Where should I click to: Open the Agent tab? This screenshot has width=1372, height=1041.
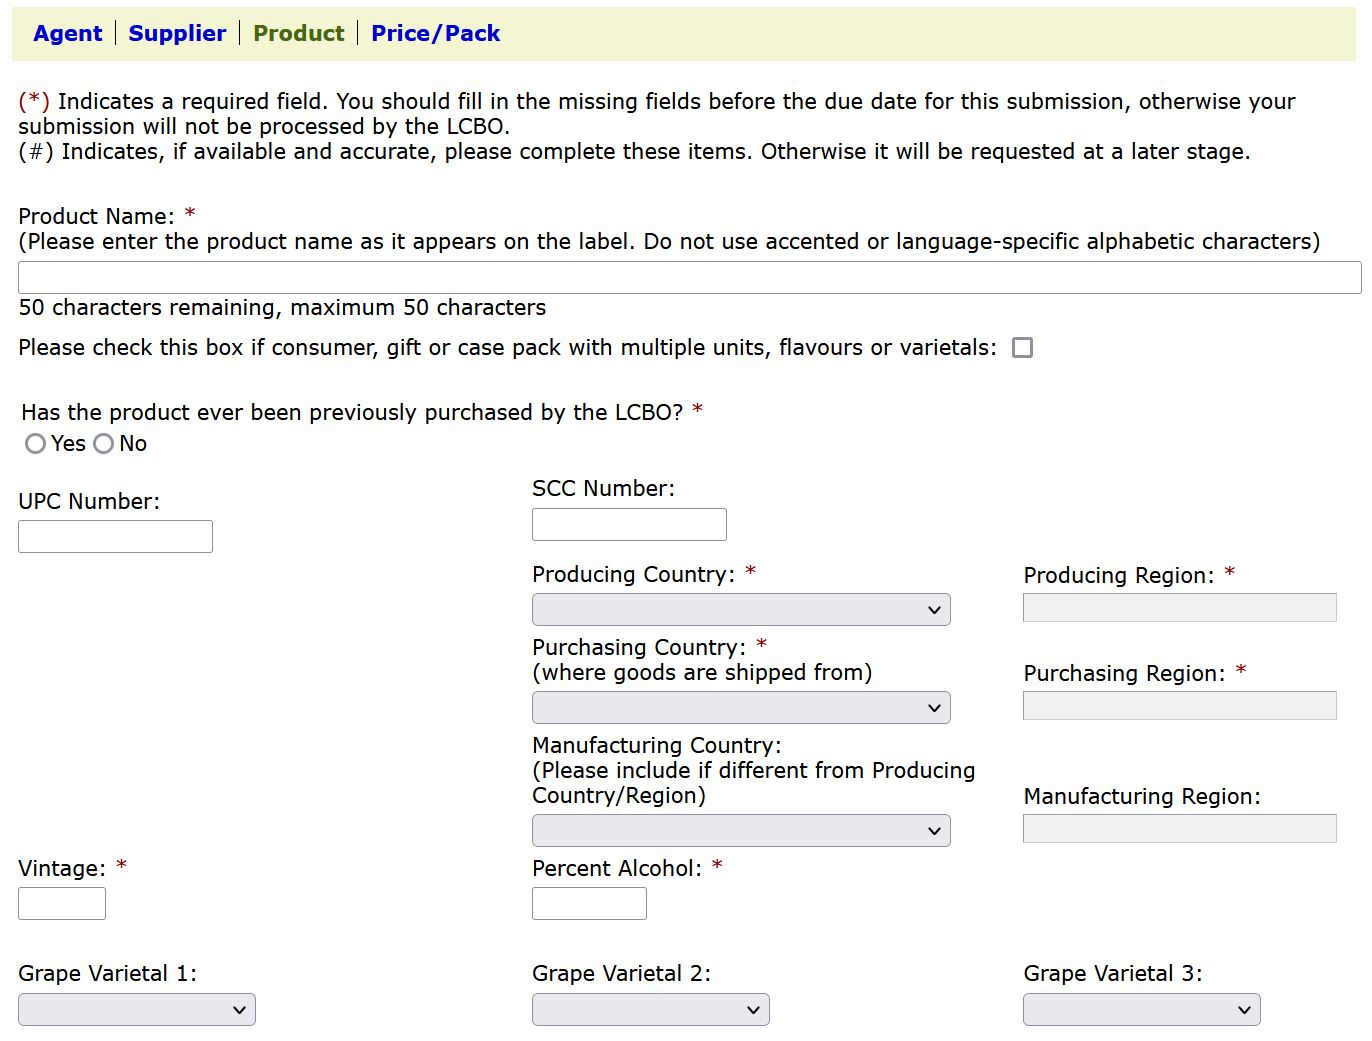point(67,33)
